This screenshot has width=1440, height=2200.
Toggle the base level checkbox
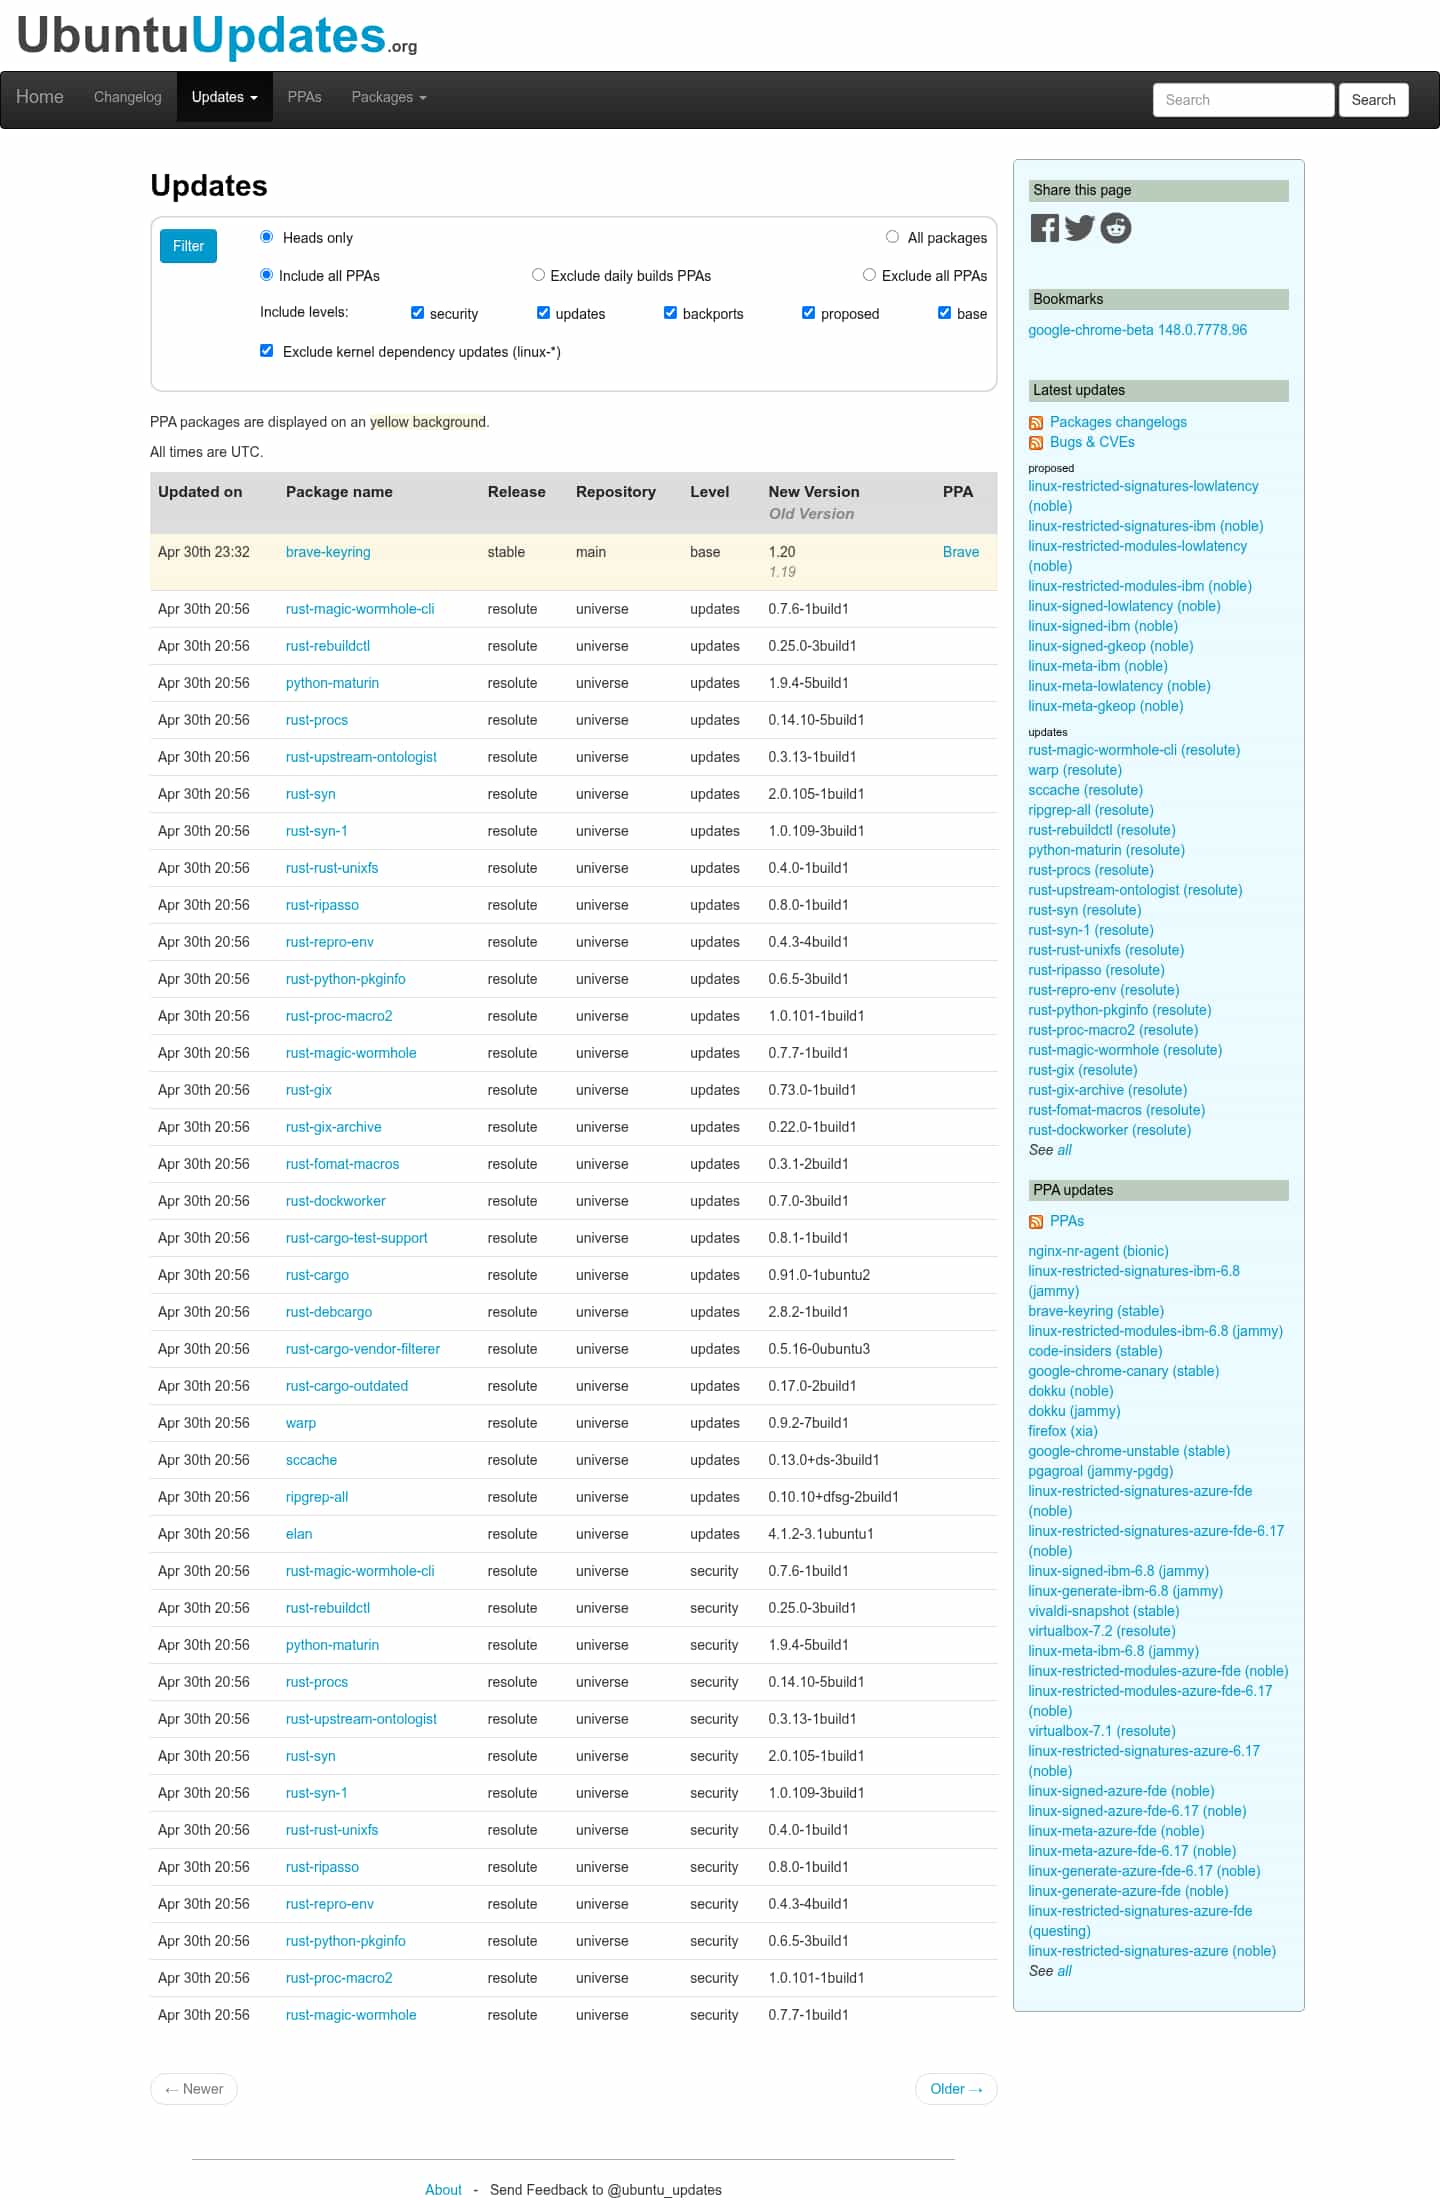(x=944, y=313)
